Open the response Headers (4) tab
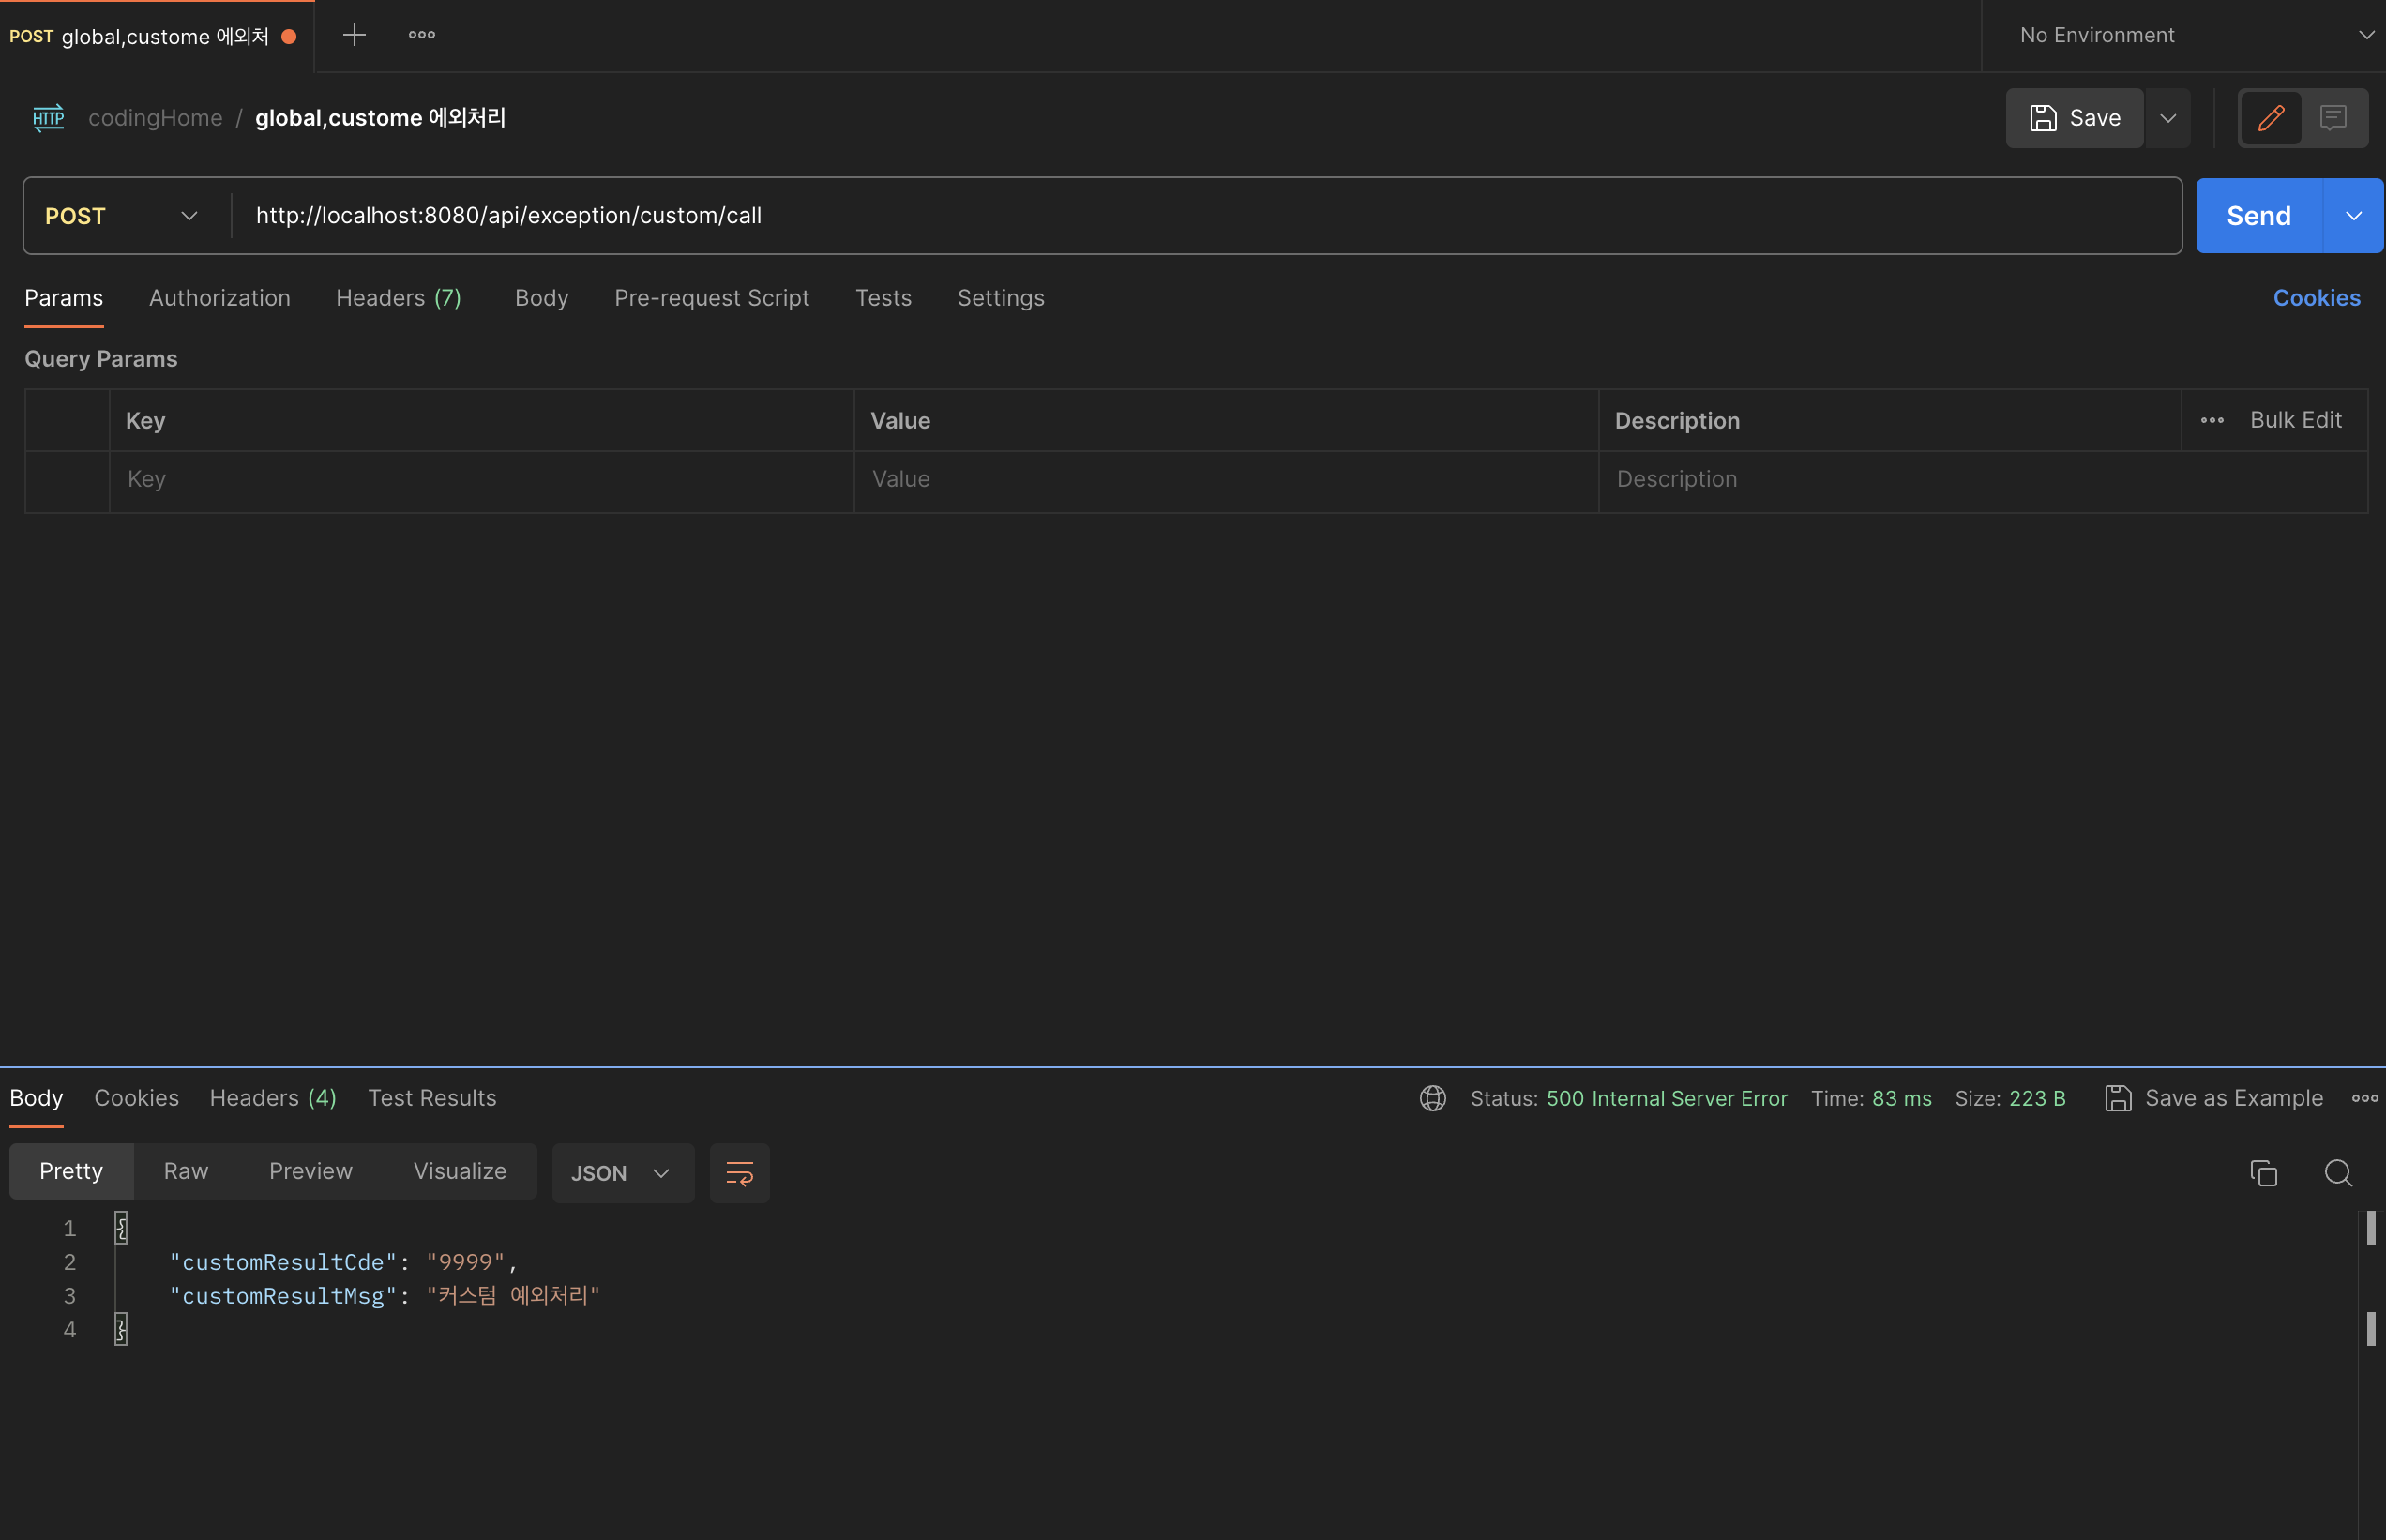Screen dimensions: 2386x1540 click(273, 1098)
